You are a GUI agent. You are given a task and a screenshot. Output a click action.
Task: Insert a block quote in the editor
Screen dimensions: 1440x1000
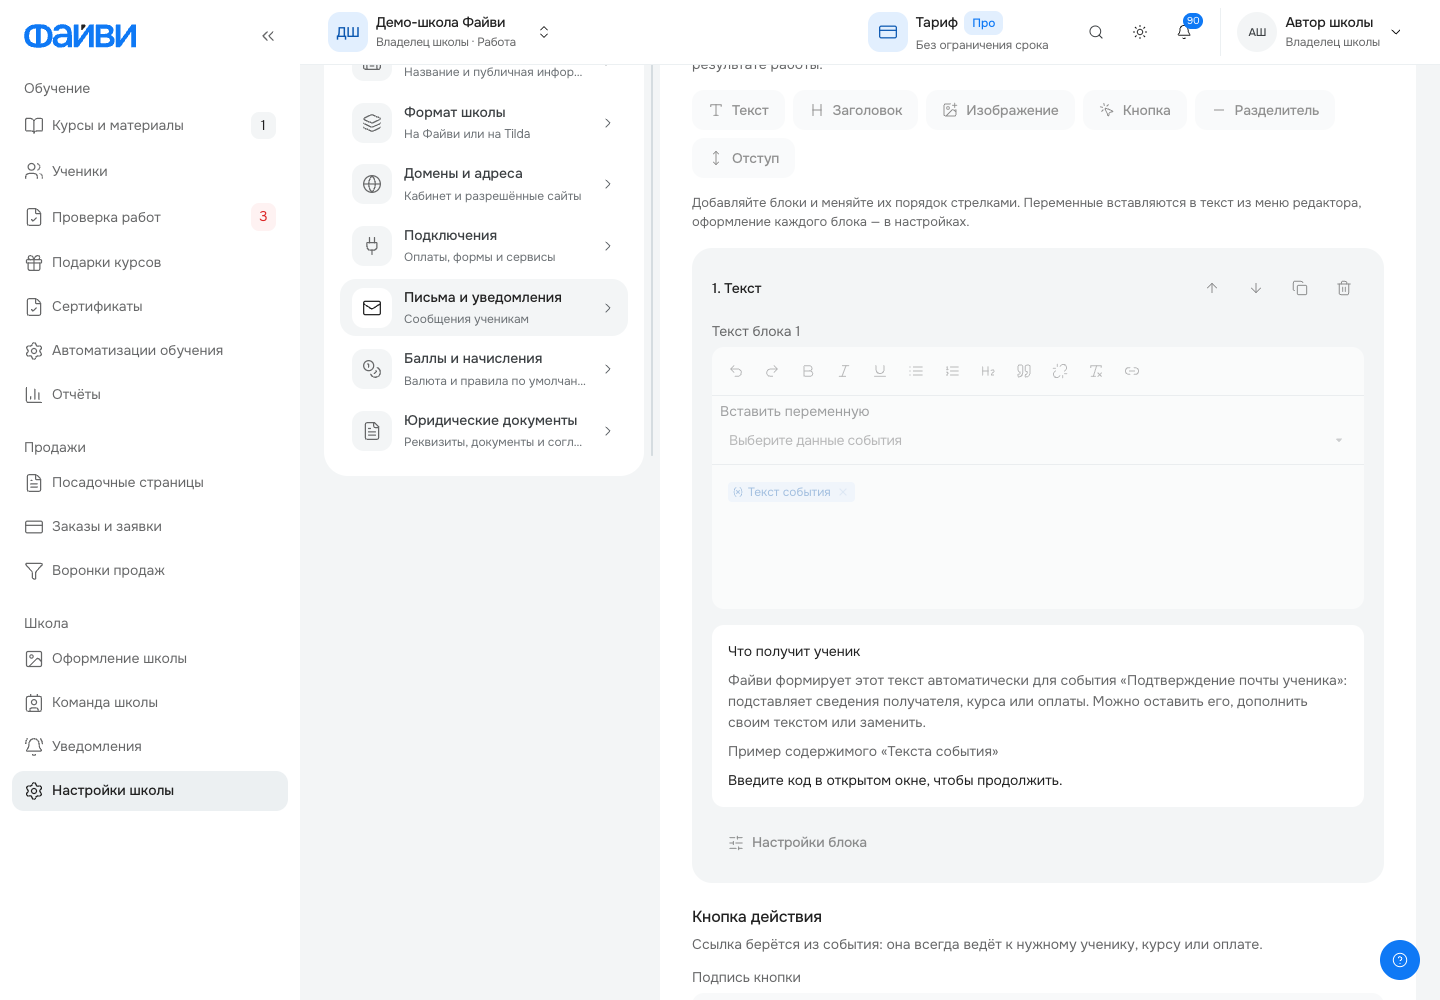1024,371
